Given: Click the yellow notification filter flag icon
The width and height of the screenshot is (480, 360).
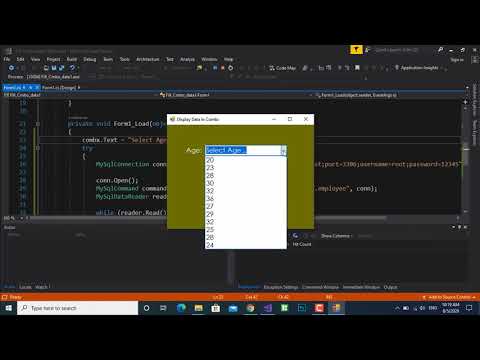Looking at the screenshot, I should point(356,50).
